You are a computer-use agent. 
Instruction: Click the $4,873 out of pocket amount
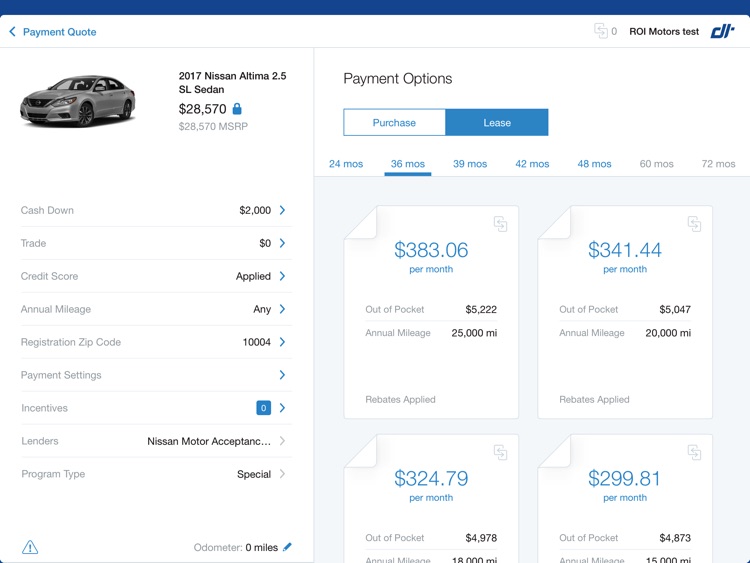click(x=675, y=538)
